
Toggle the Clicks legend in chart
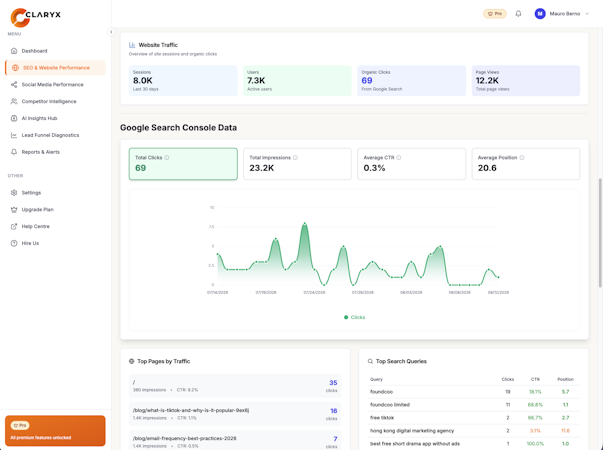[x=354, y=317]
